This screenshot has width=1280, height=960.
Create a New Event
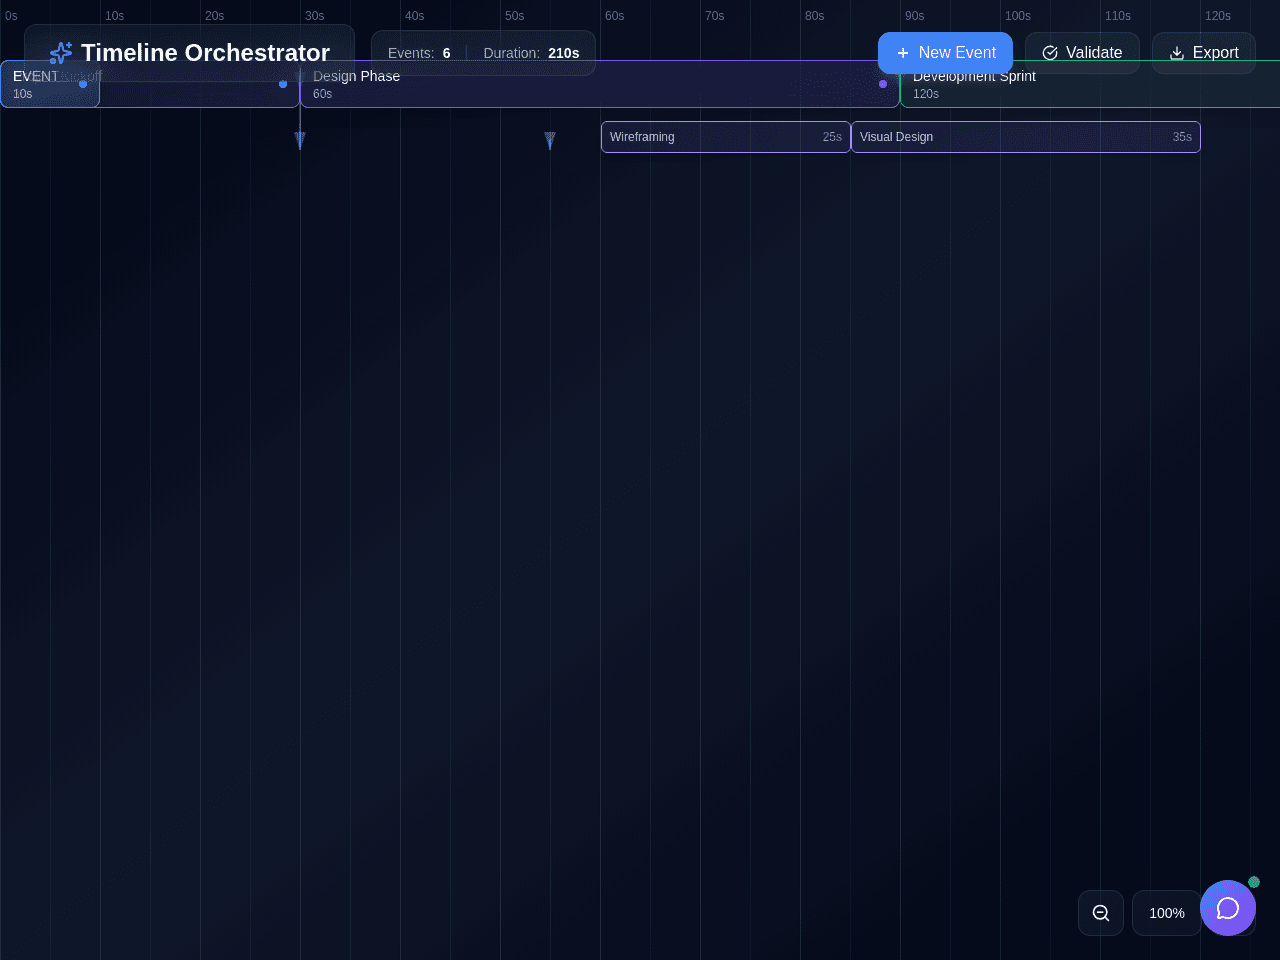(945, 53)
